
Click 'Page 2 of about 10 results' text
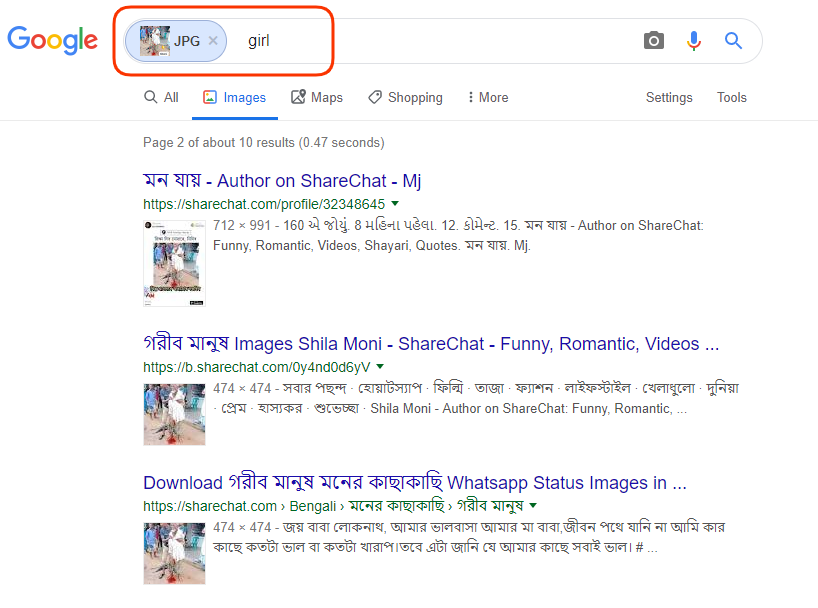point(263,142)
